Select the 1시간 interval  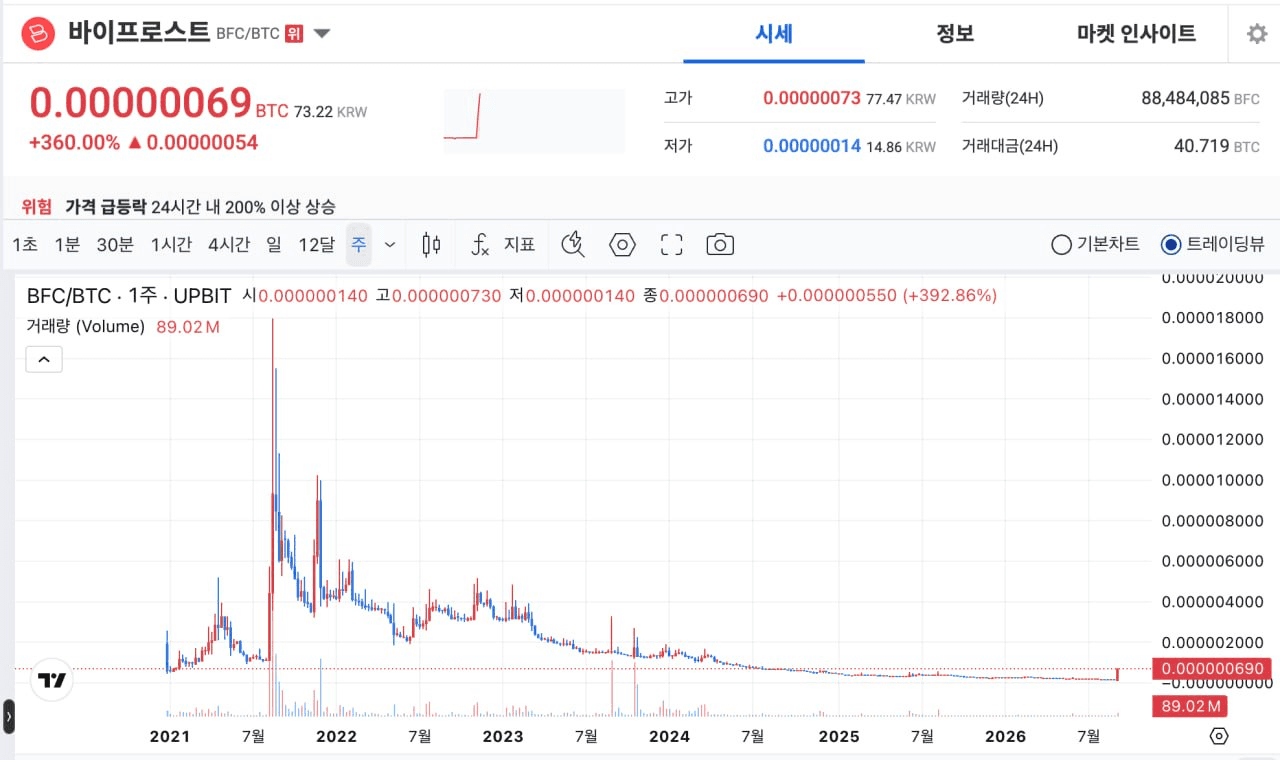coord(171,244)
